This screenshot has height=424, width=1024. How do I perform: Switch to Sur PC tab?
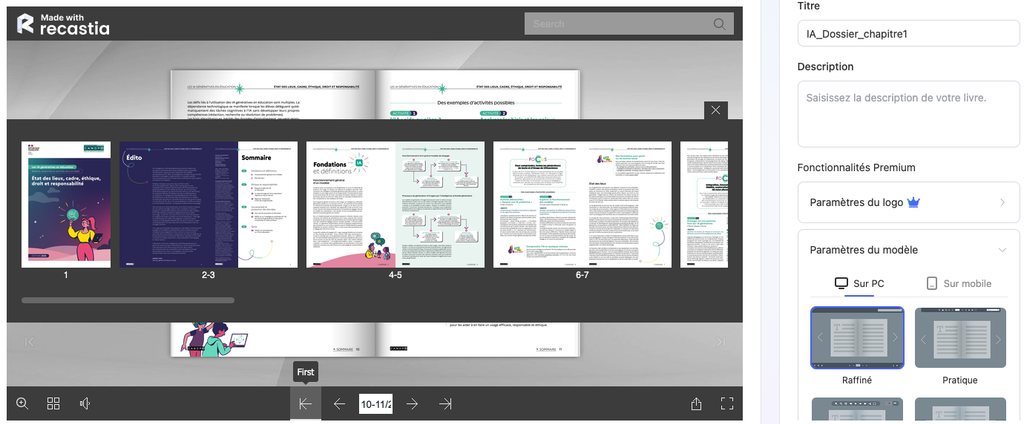[x=859, y=284]
